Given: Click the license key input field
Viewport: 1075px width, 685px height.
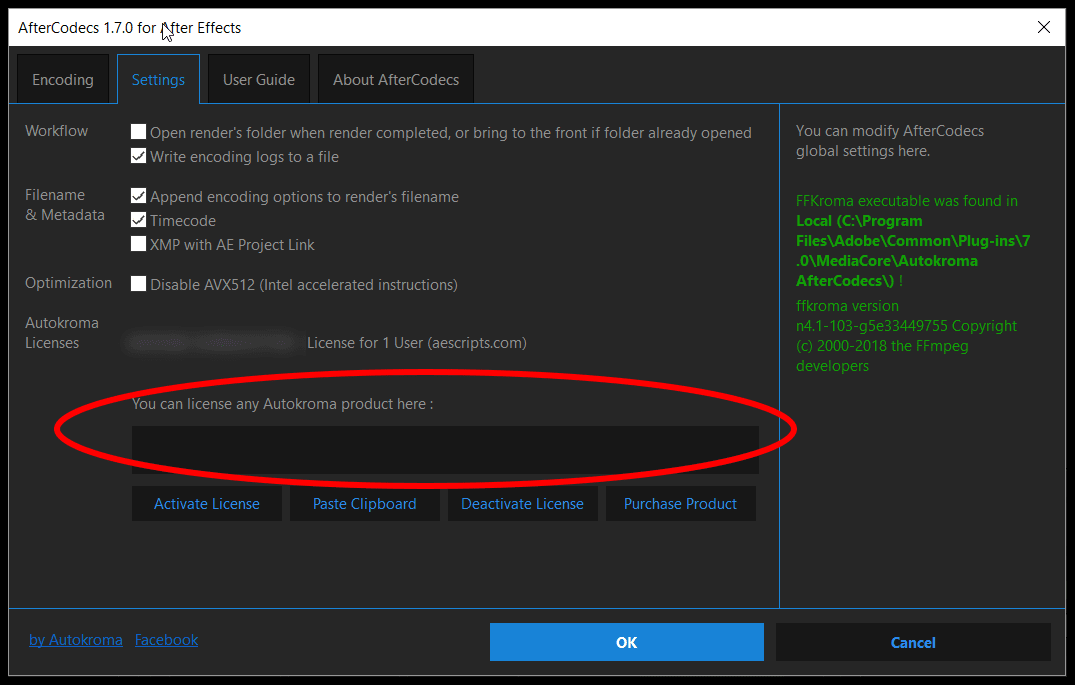Looking at the screenshot, I should 445,448.
